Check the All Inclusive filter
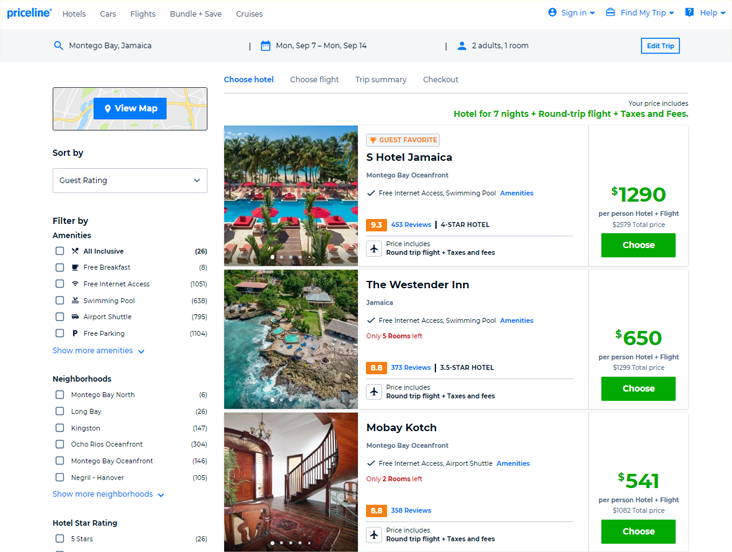 click(x=60, y=251)
